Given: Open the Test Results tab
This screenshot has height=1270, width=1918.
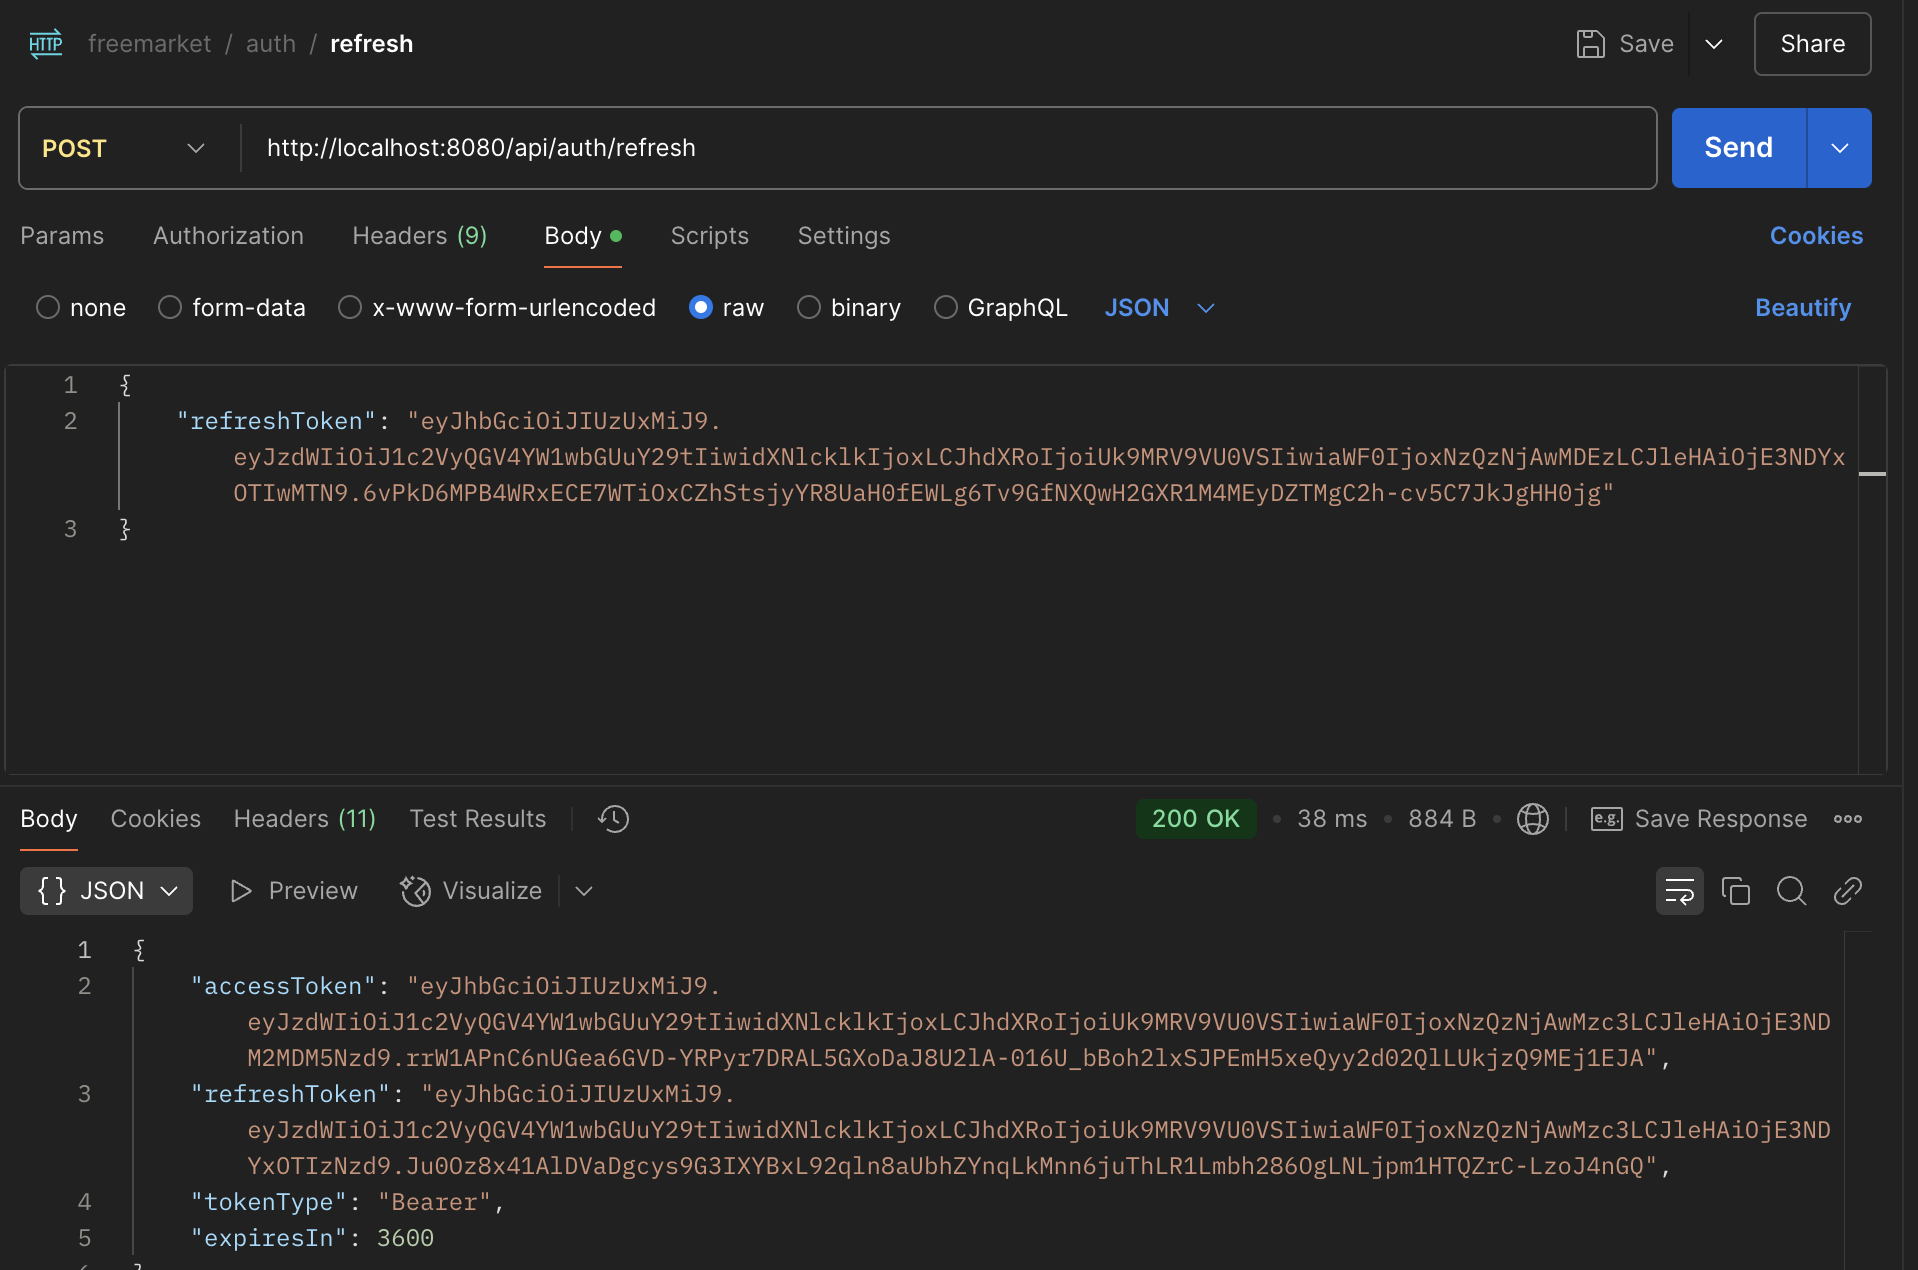Looking at the screenshot, I should 478,819.
